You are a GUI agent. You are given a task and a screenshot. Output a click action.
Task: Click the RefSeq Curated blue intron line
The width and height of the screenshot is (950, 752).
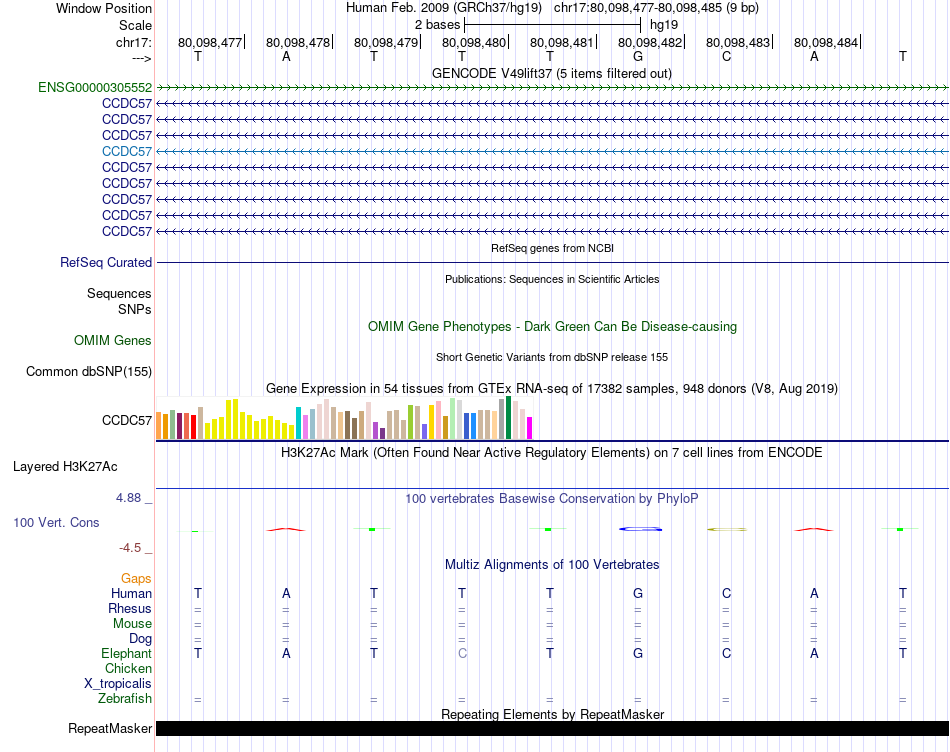pos(552,262)
